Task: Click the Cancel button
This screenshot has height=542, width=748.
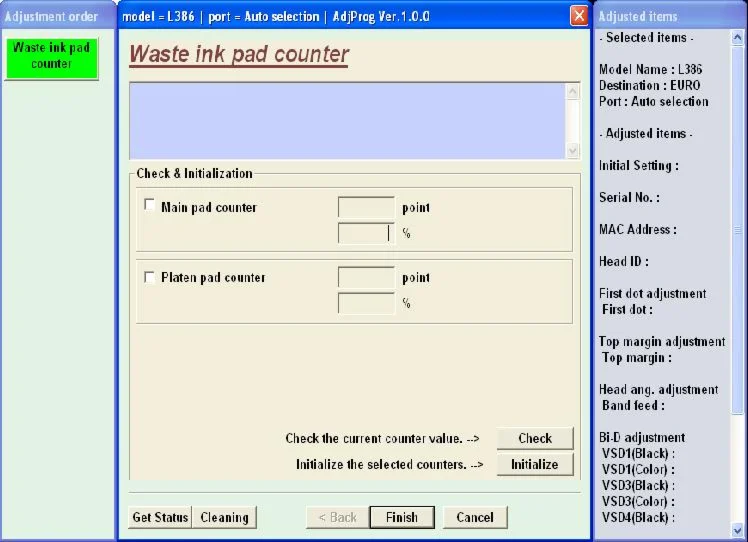Action: 475,517
